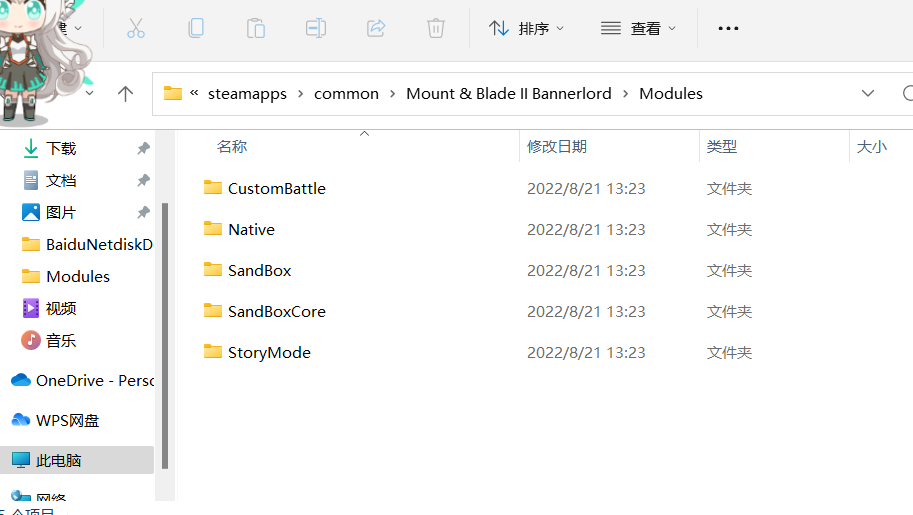Select the StoryMode folder name
This screenshot has width=913, height=515.
269,353
